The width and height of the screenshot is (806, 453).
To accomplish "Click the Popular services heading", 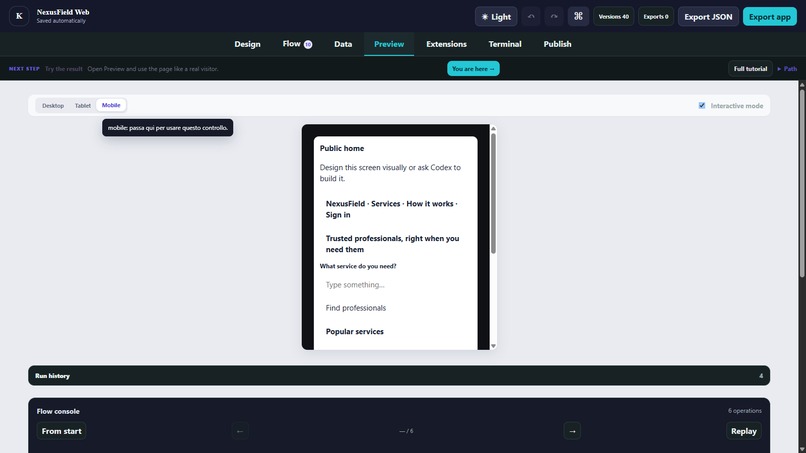I will tap(355, 332).
